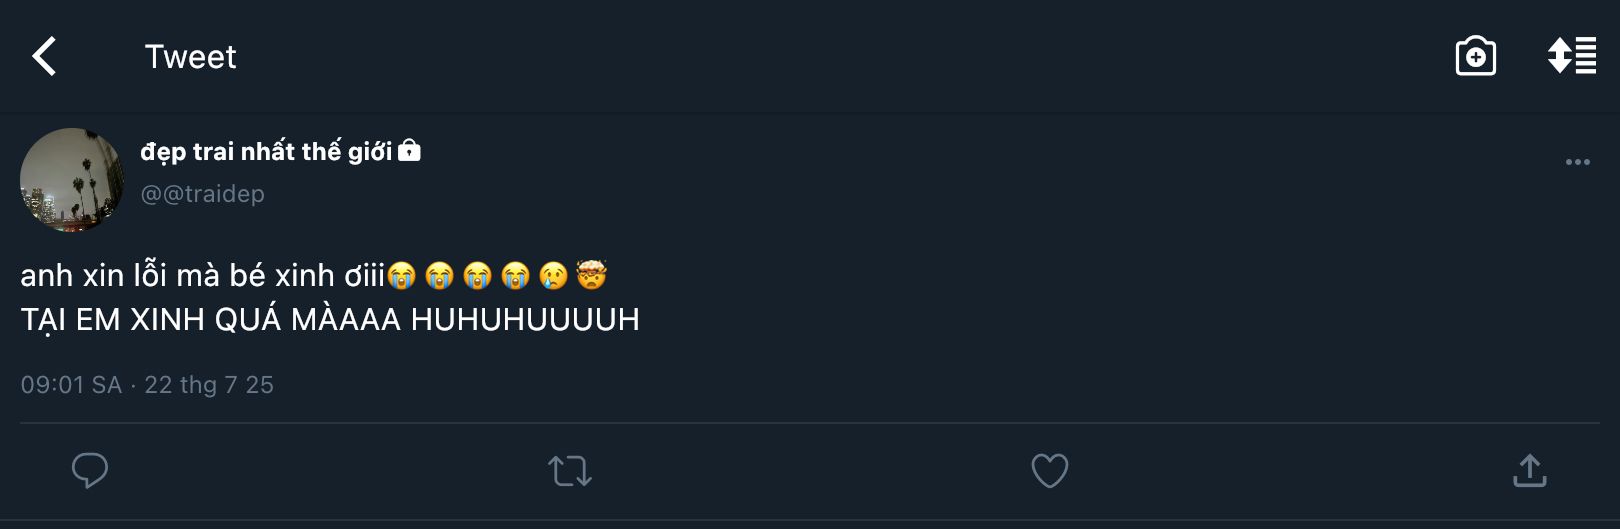
Task: Click the word "HUHUHUUUUH" in the tweet
Action: tap(525, 320)
